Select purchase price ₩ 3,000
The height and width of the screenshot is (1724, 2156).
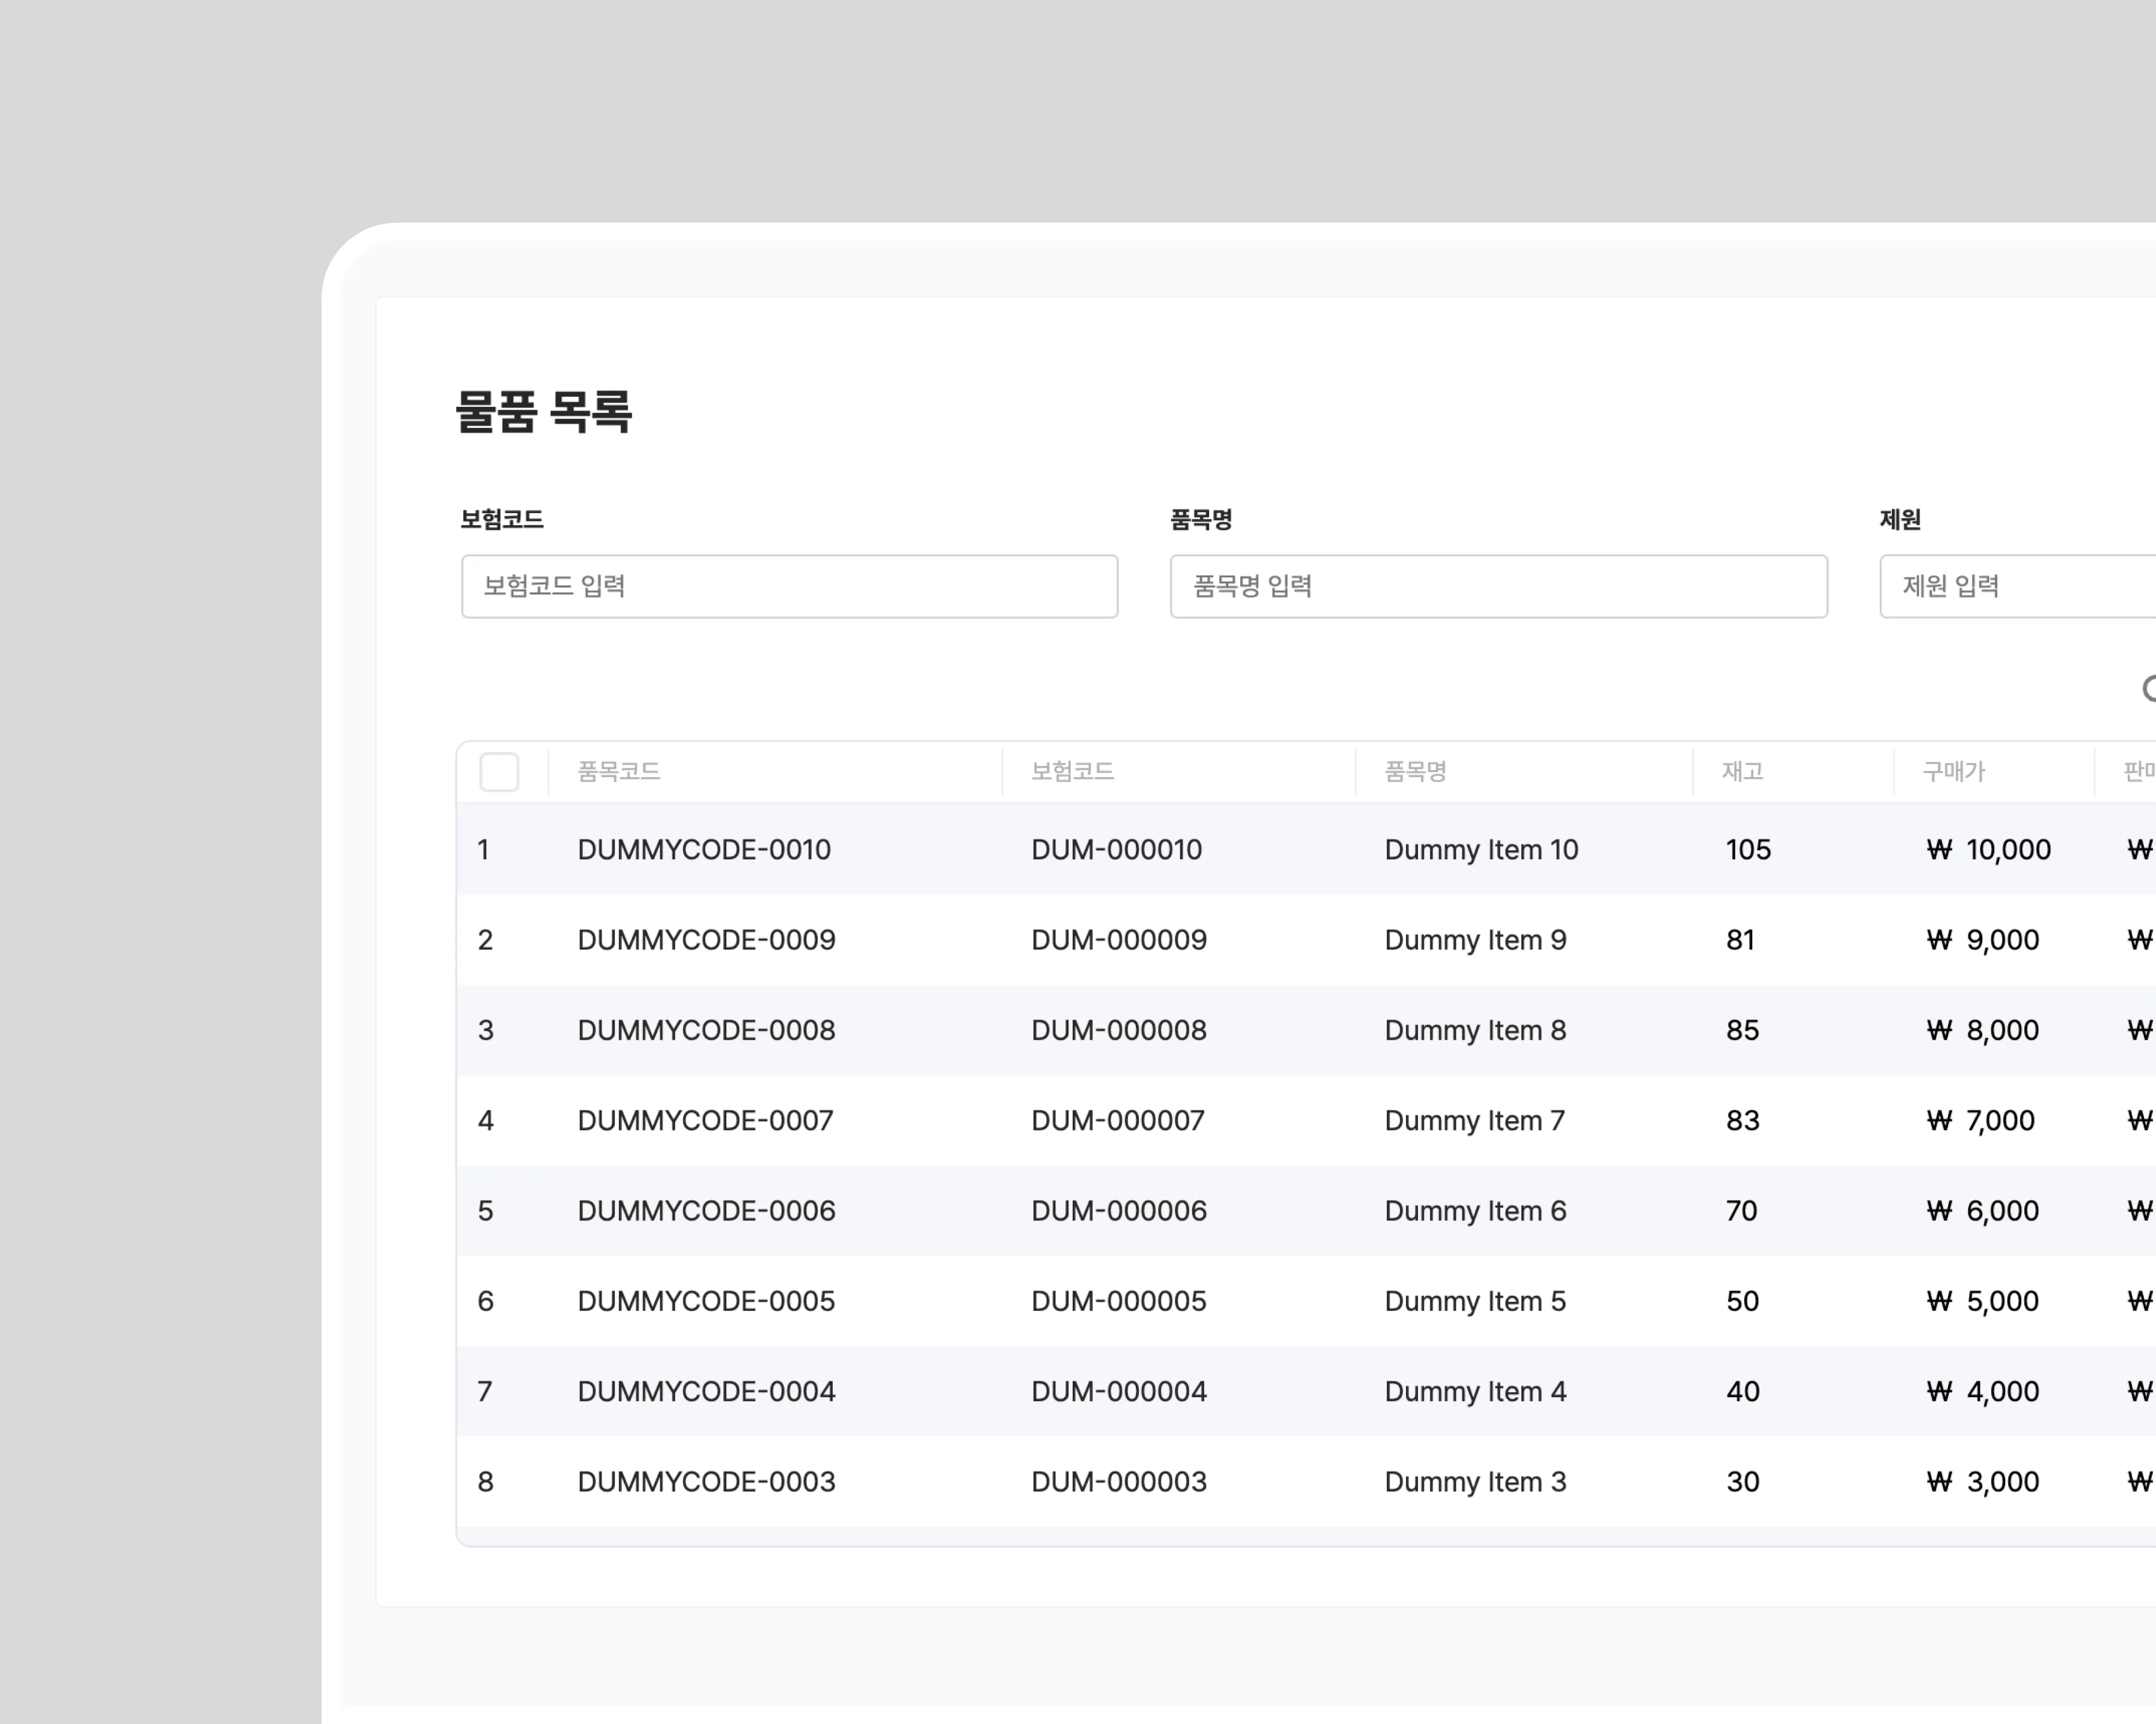1982,1482
